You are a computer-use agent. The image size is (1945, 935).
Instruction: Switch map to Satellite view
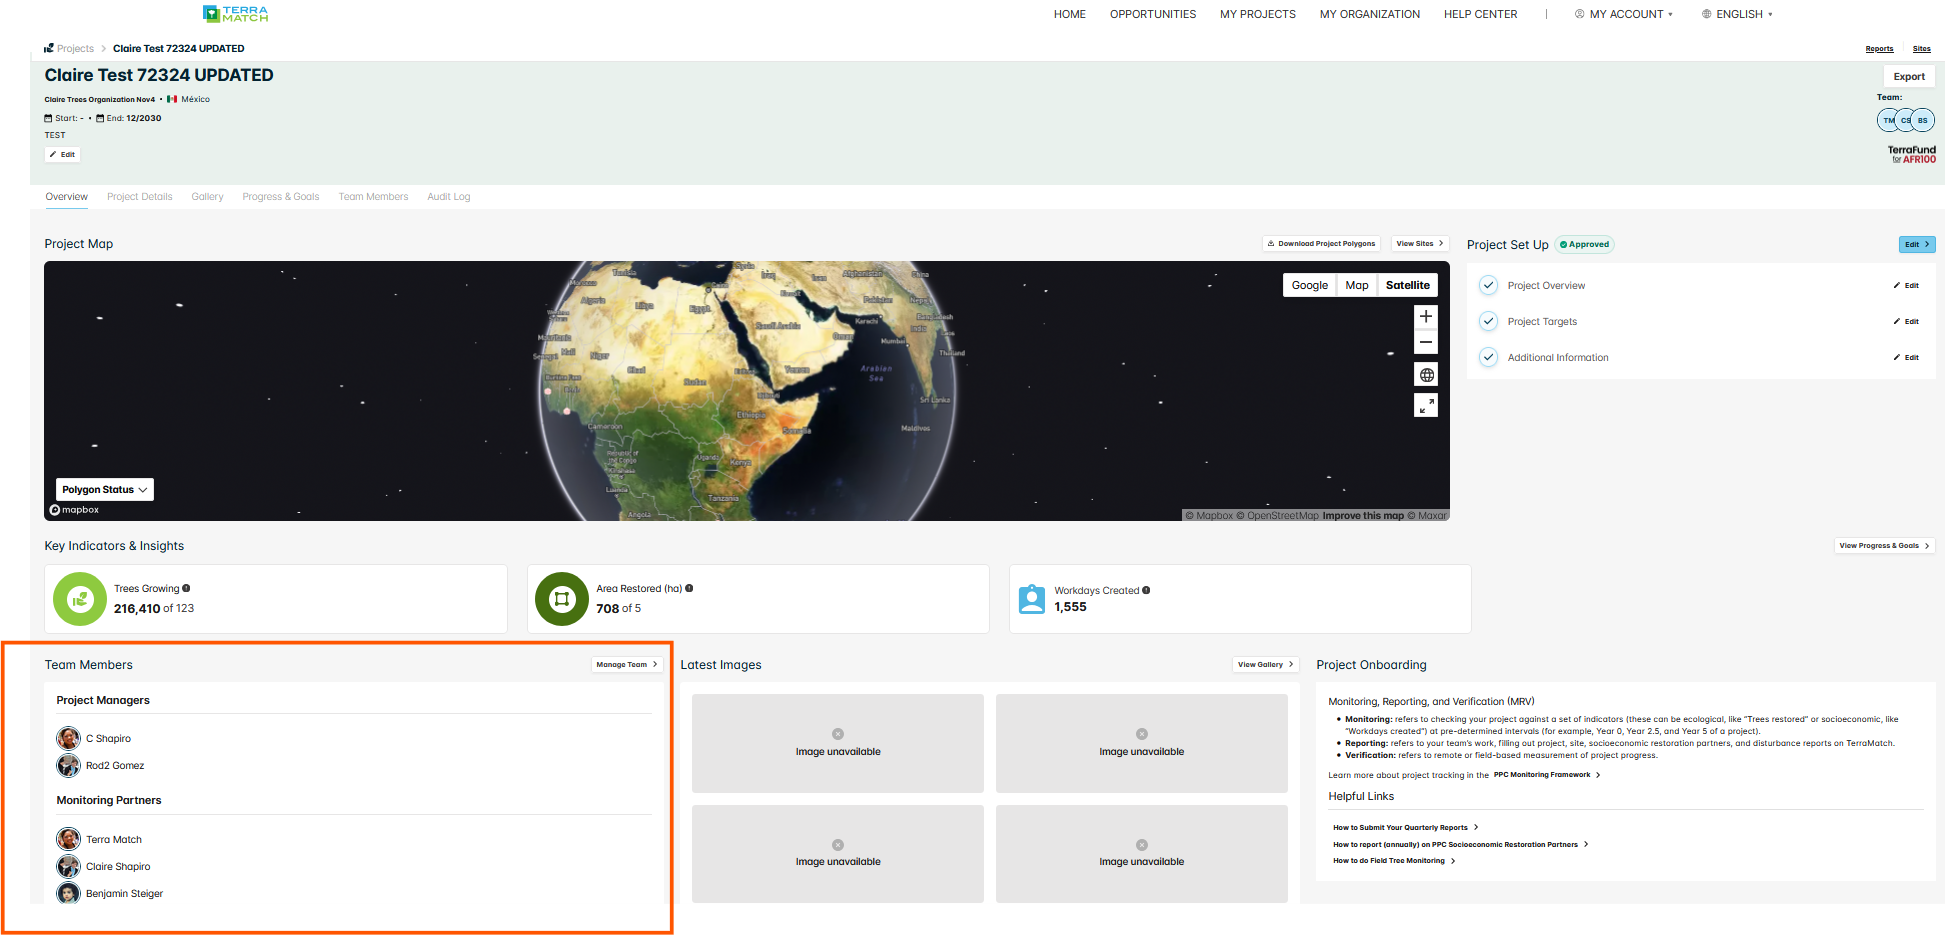pyautogui.click(x=1408, y=285)
